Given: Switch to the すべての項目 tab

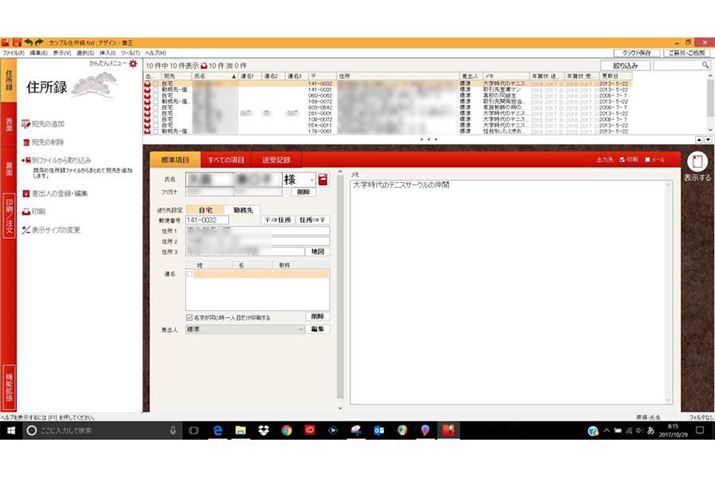Looking at the screenshot, I should tap(226, 159).
